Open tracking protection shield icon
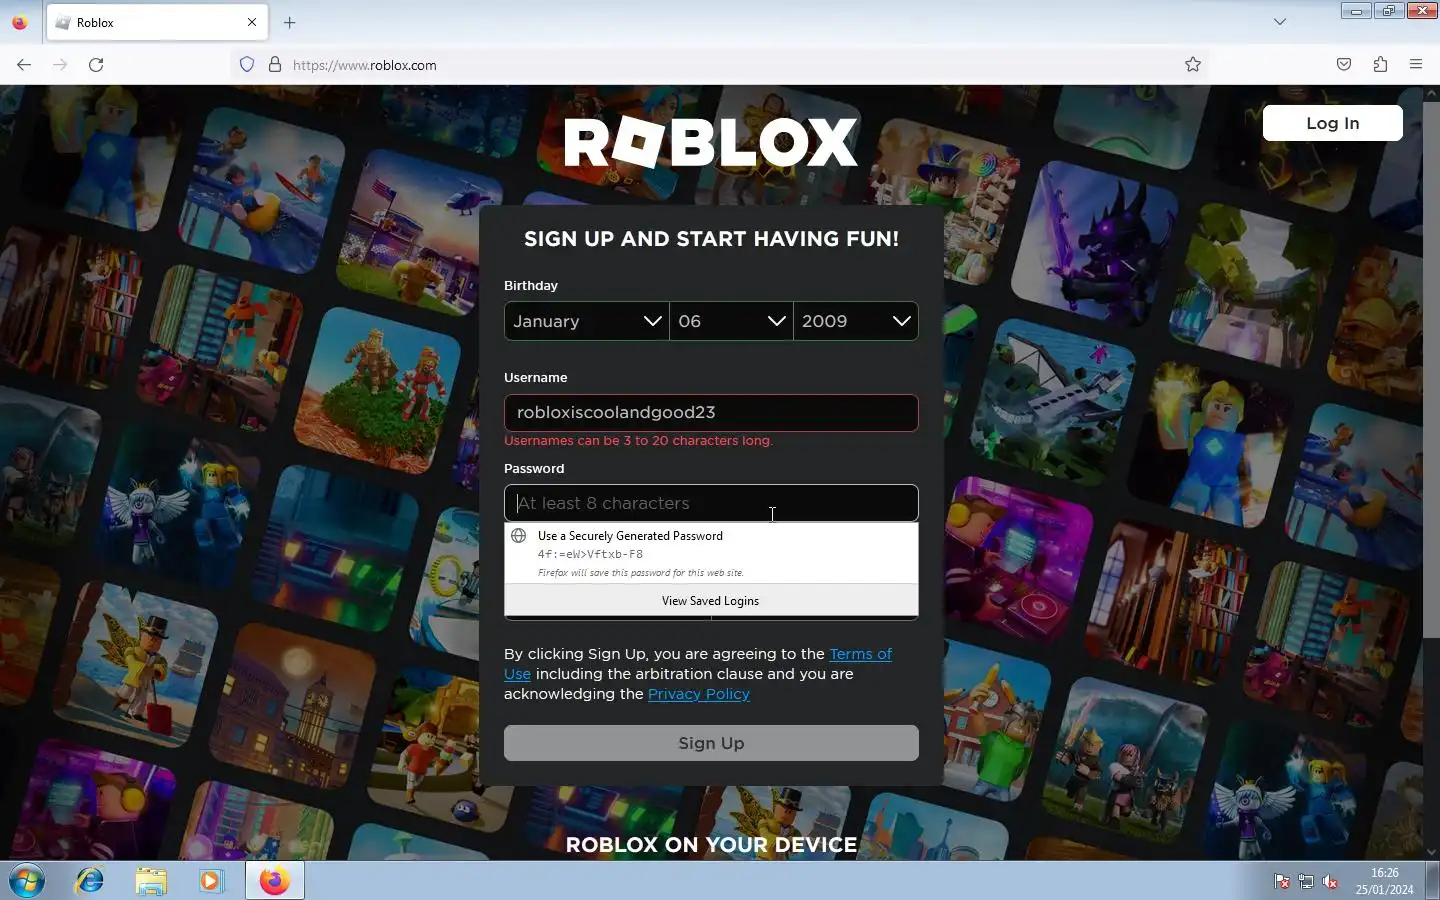The height and width of the screenshot is (900, 1440). coord(247,65)
